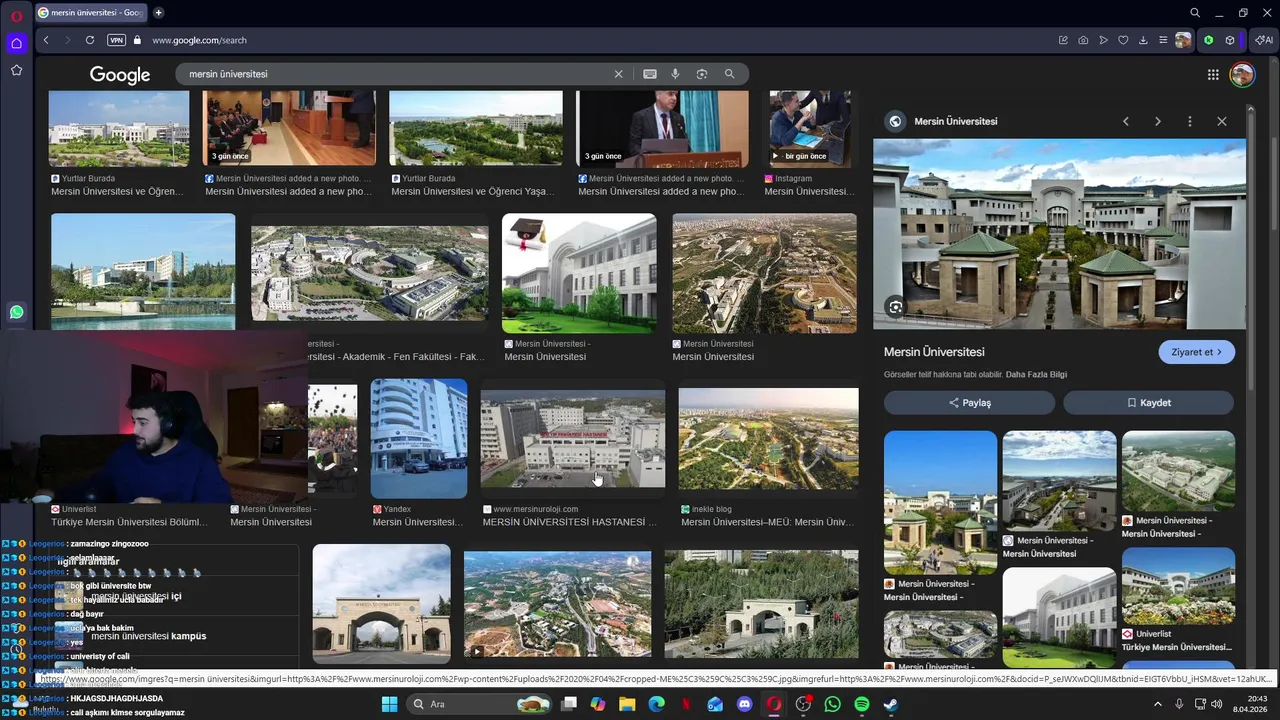Search tabs with the magnifier icon
This screenshot has height=720, width=1280.
point(1195,13)
